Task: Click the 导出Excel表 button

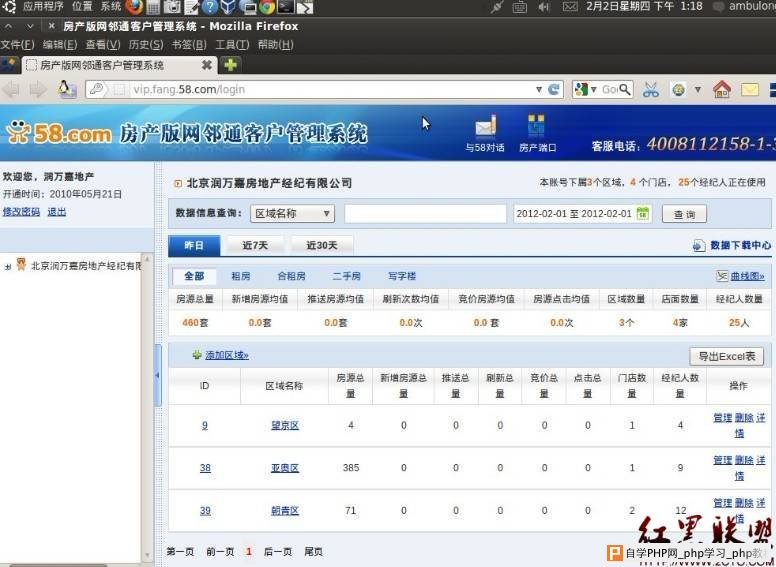Action: (727, 356)
